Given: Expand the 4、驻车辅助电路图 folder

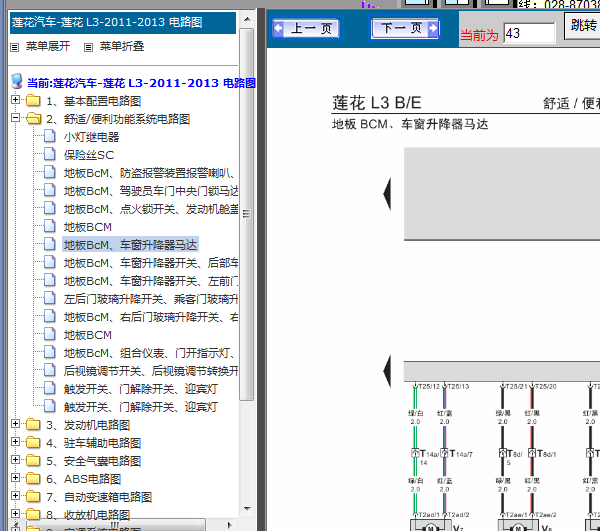Looking at the screenshot, I should (x=15, y=441).
